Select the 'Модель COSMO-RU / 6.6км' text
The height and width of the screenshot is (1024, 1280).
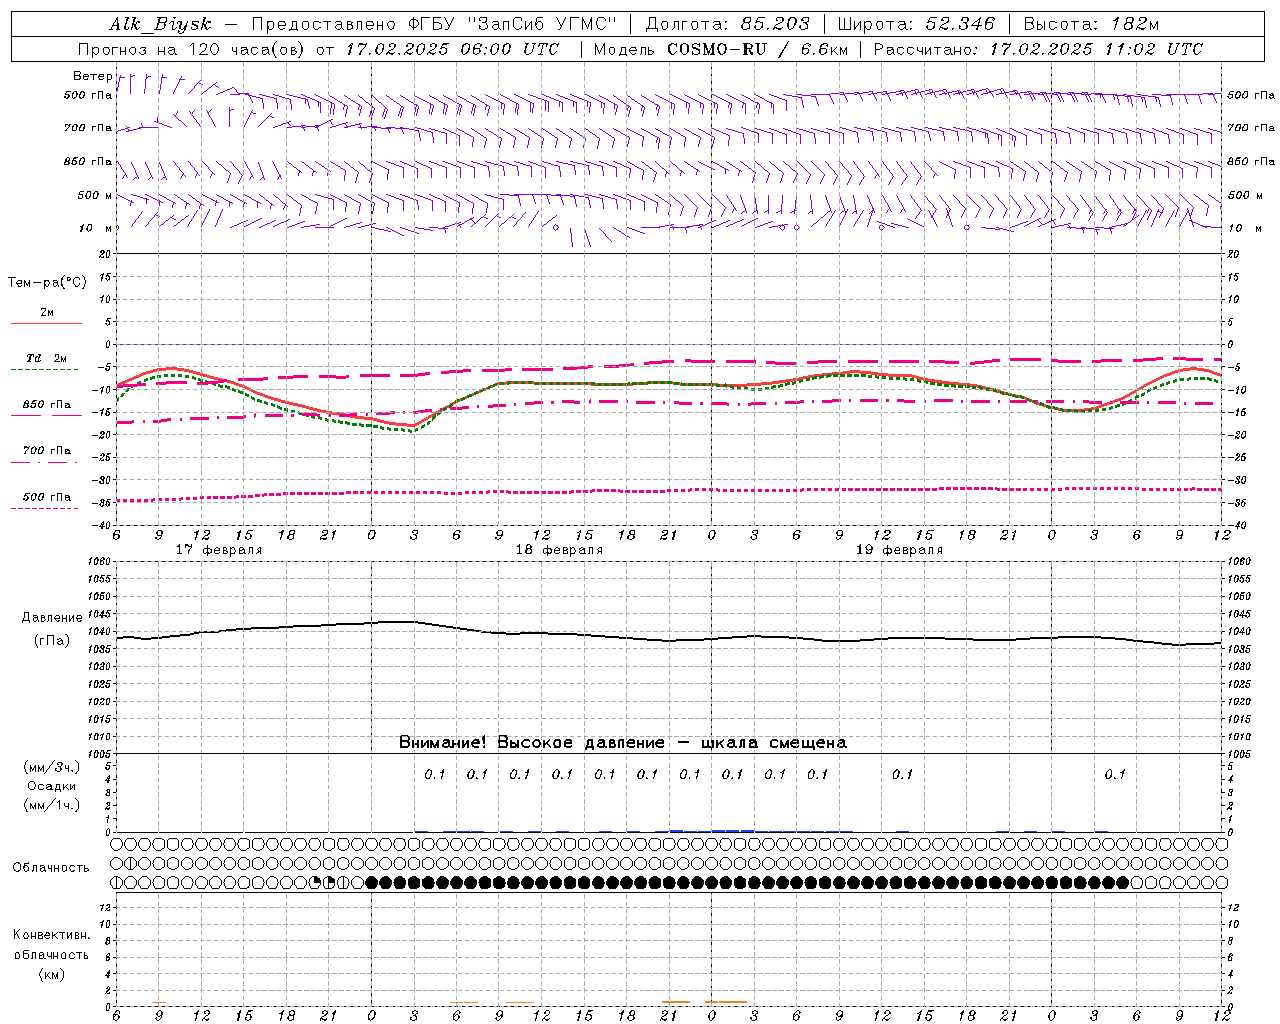pos(720,49)
